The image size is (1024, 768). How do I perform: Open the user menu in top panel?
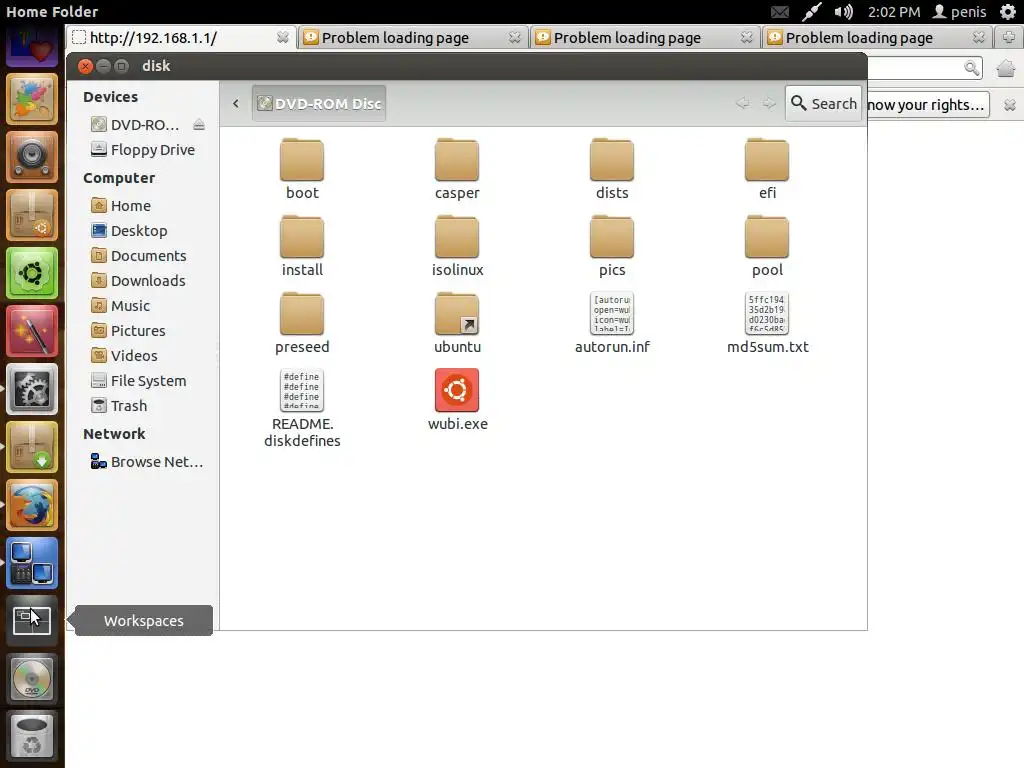959,12
